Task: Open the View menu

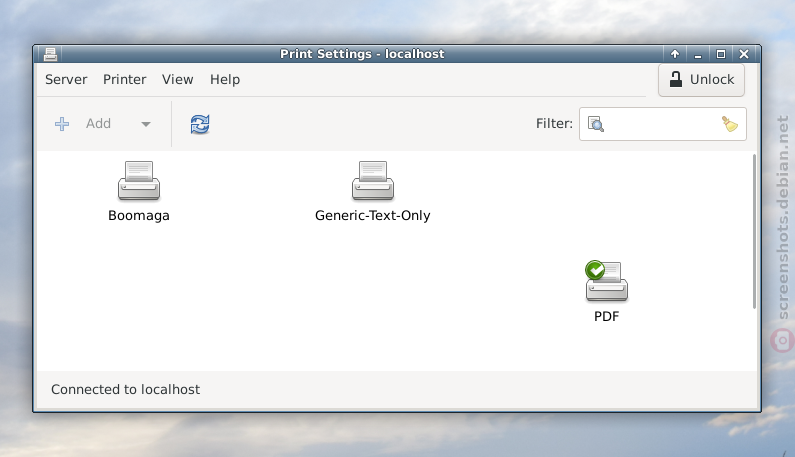Action: click(x=177, y=80)
